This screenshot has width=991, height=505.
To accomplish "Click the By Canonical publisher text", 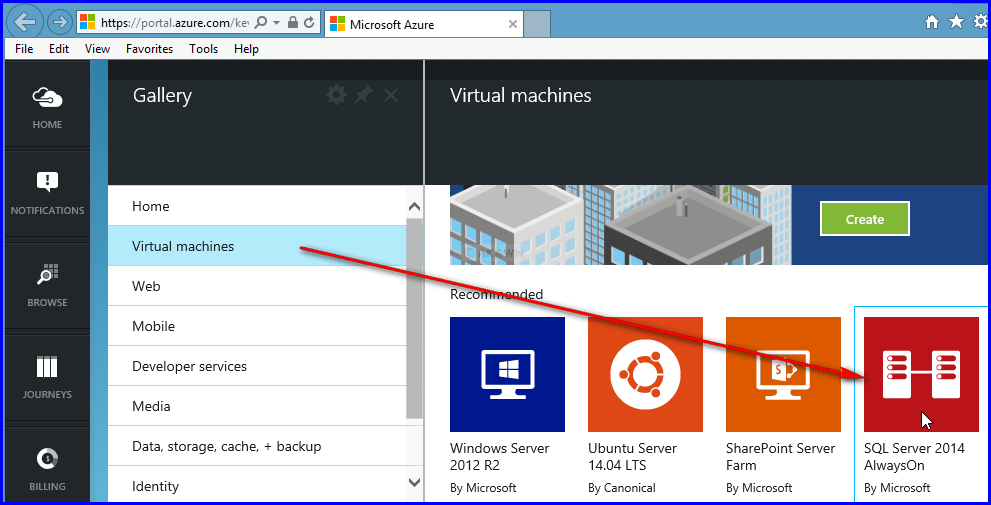I will tap(621, 487).
